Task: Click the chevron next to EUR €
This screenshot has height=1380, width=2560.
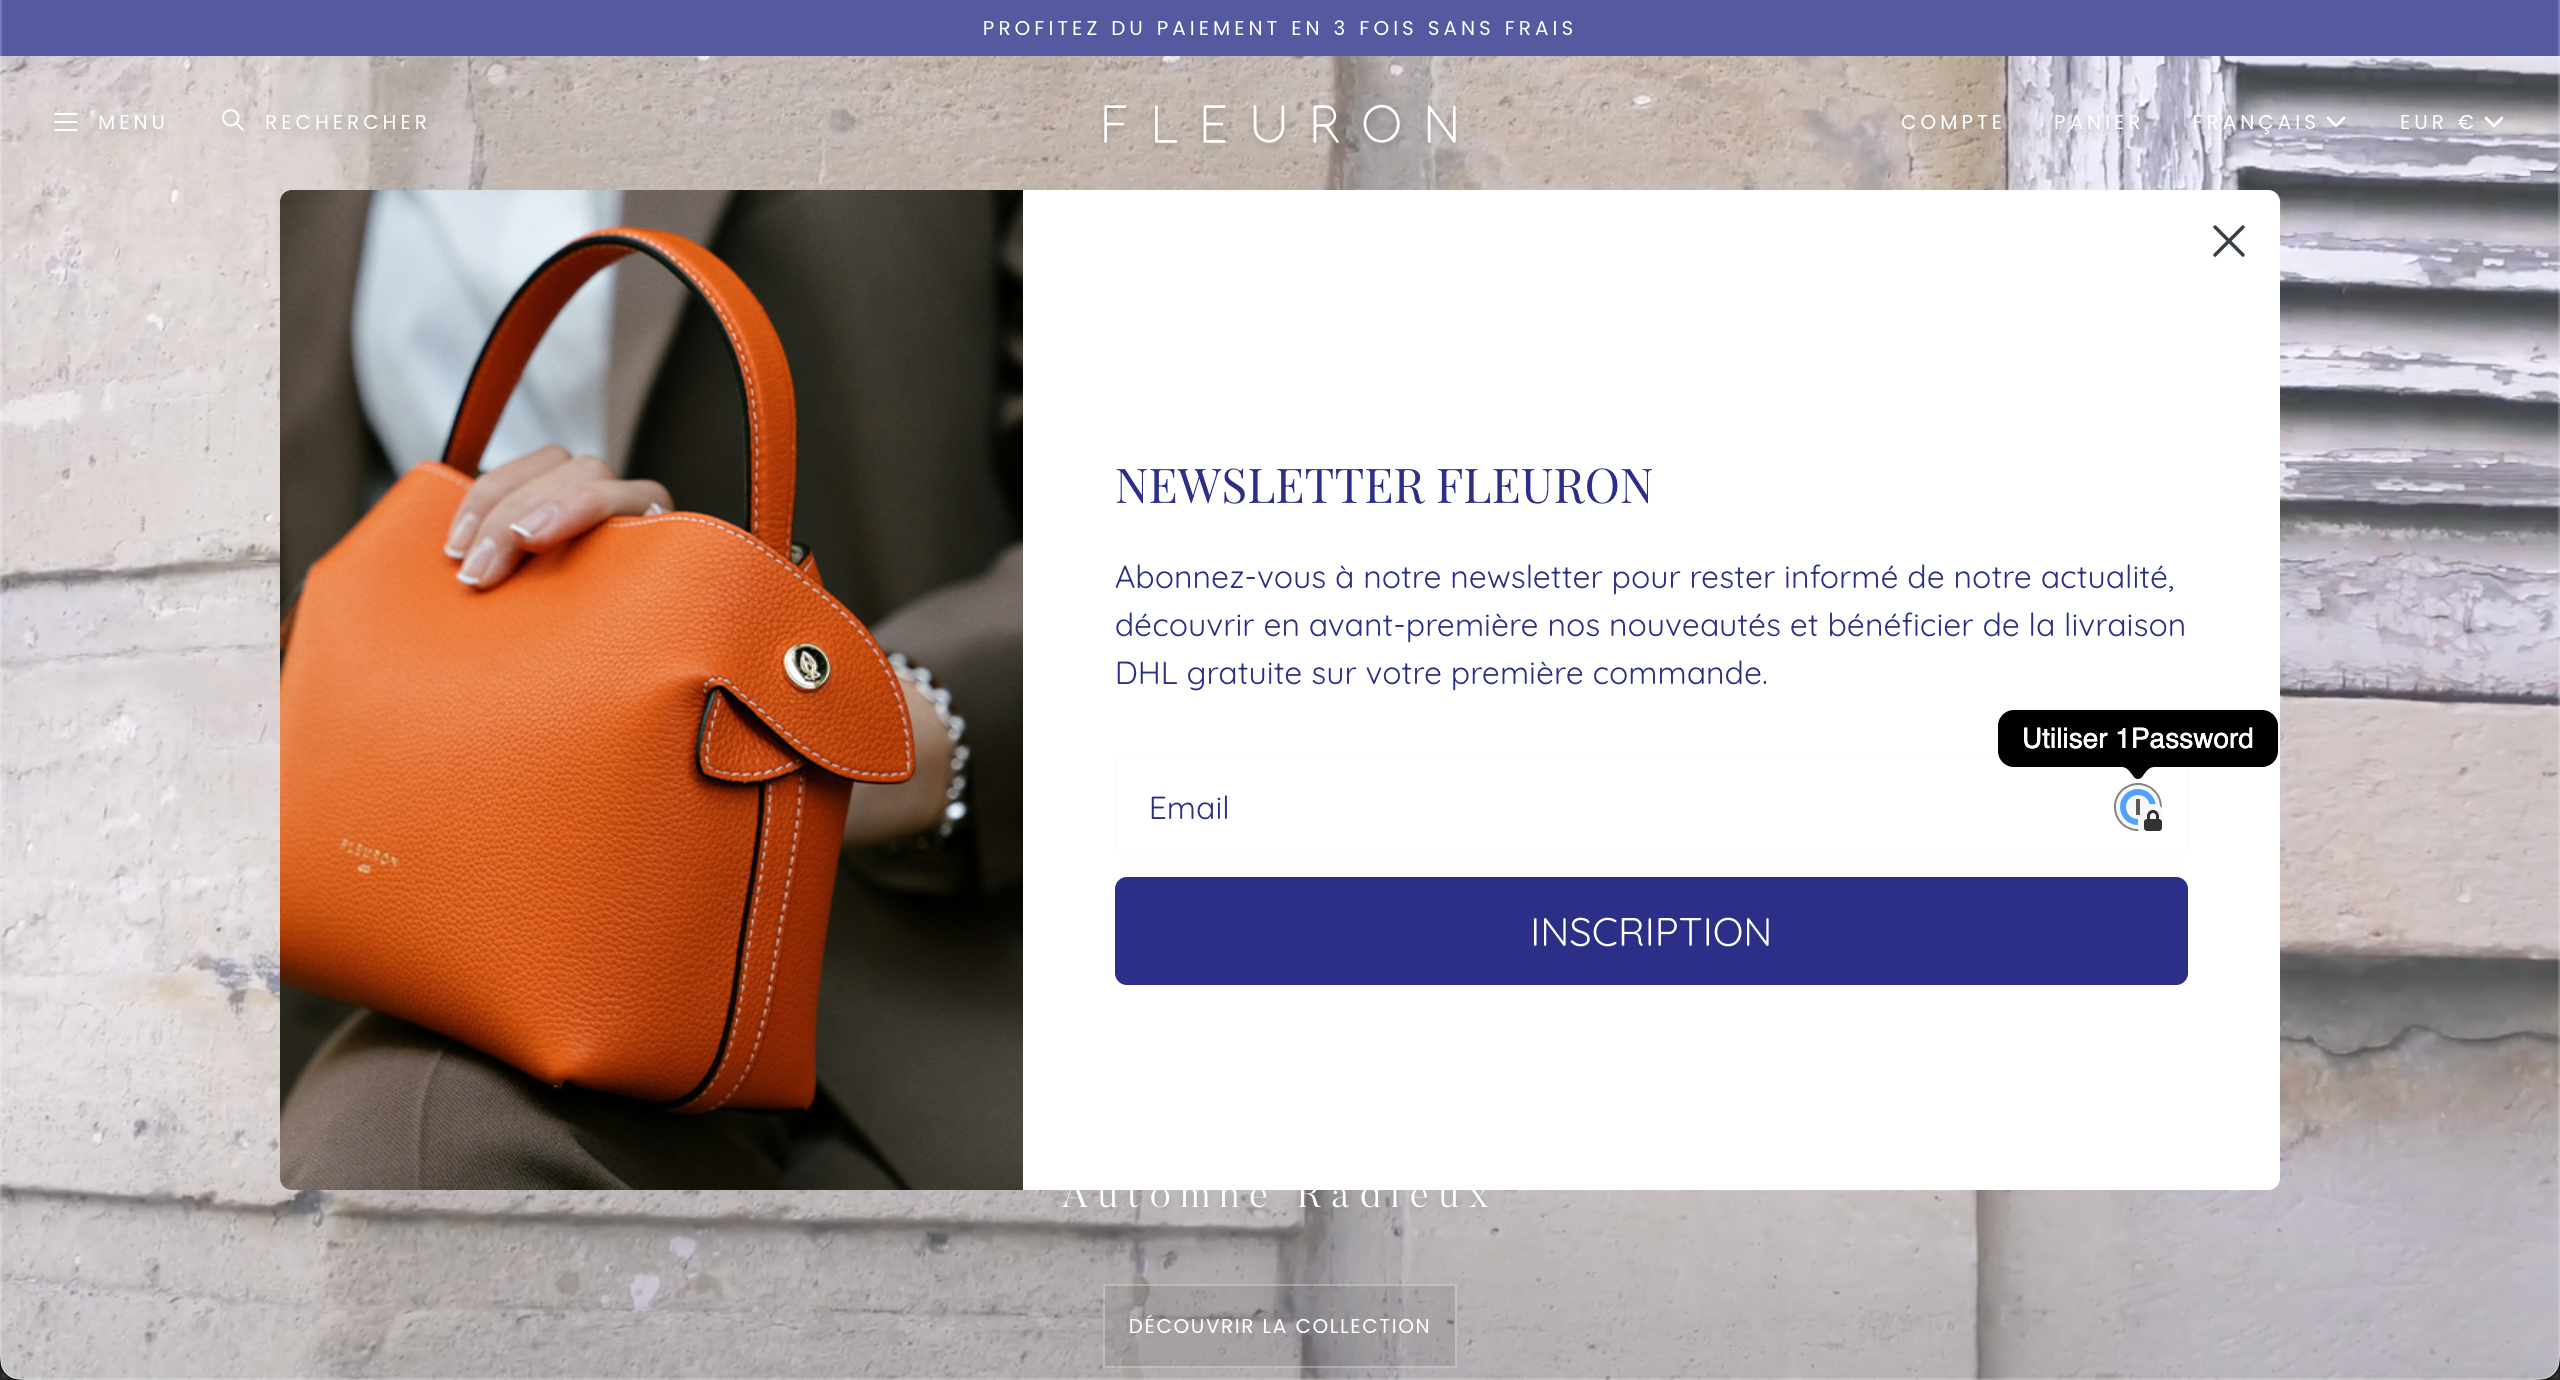Action: pyautogui.click(x=2494, y=122)
